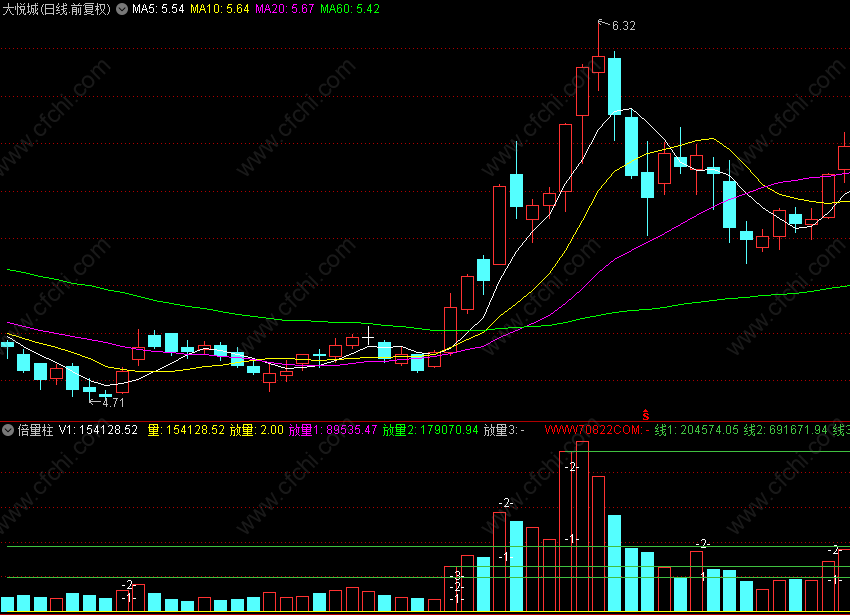Click the 倍量柱 indicator name
Screen dimensions: 850x615
35,430
